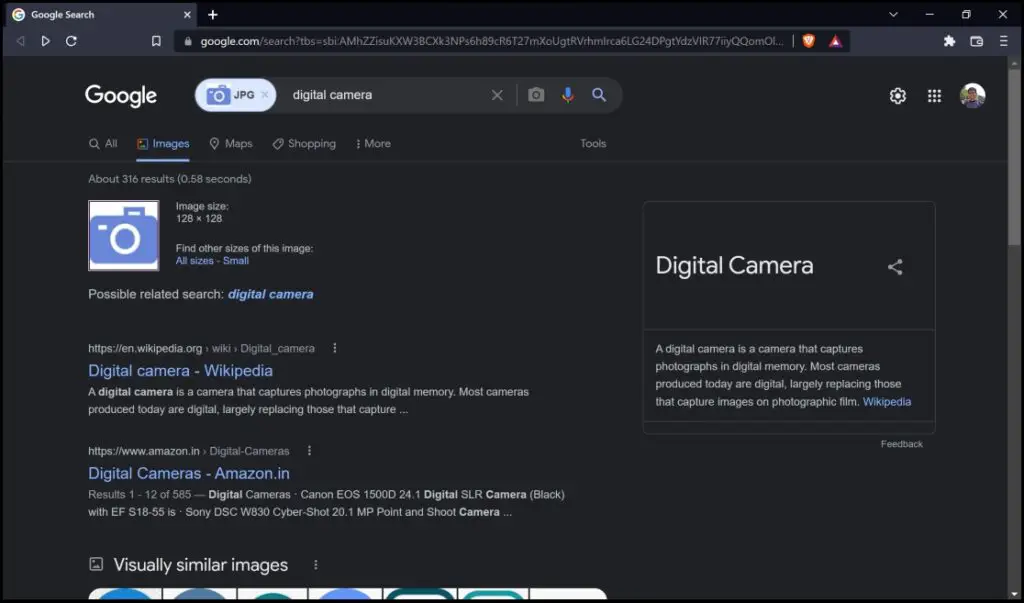Open options for the Amazon.in result

[309, 451]
